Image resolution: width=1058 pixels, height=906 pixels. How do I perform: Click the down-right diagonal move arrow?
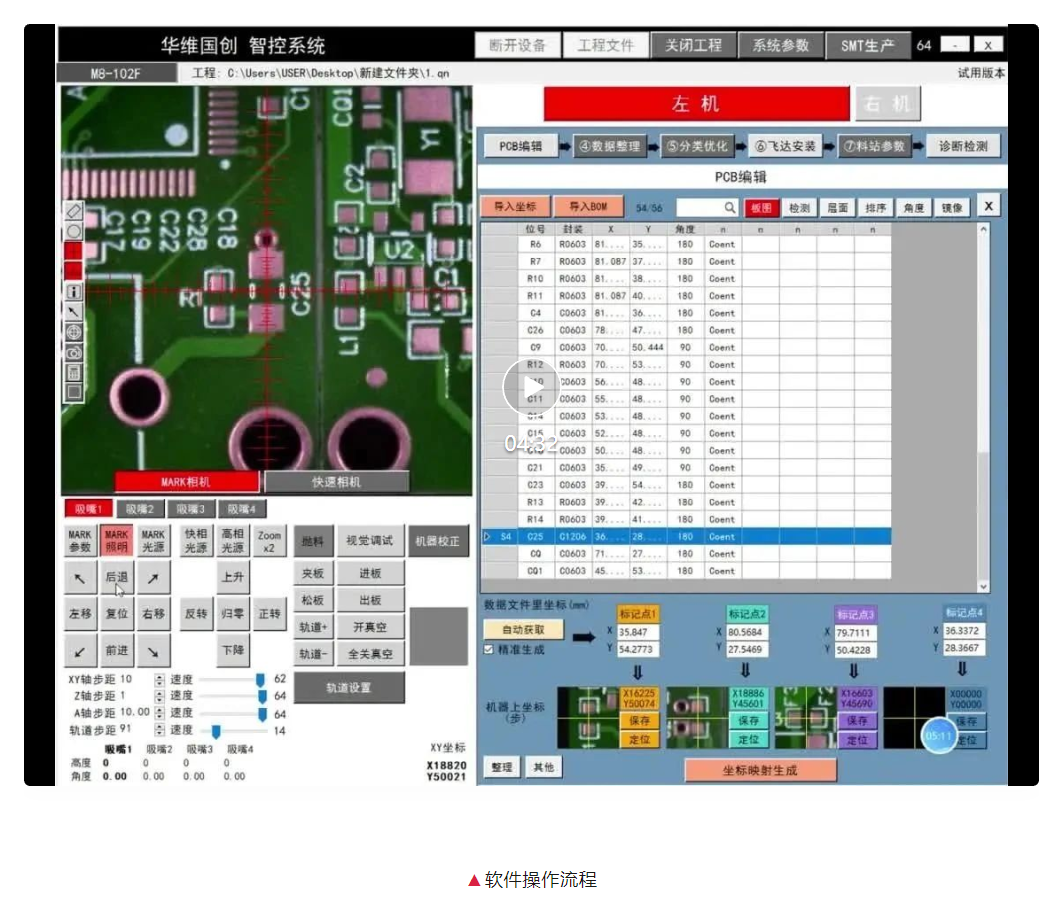point(153,651)
